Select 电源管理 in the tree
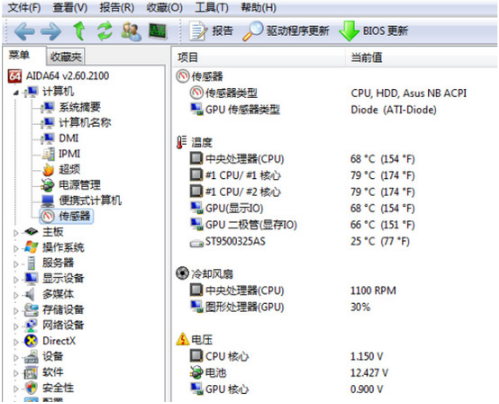Image resolution: width=499 pixels, height=404 pixels. (80, 185)
